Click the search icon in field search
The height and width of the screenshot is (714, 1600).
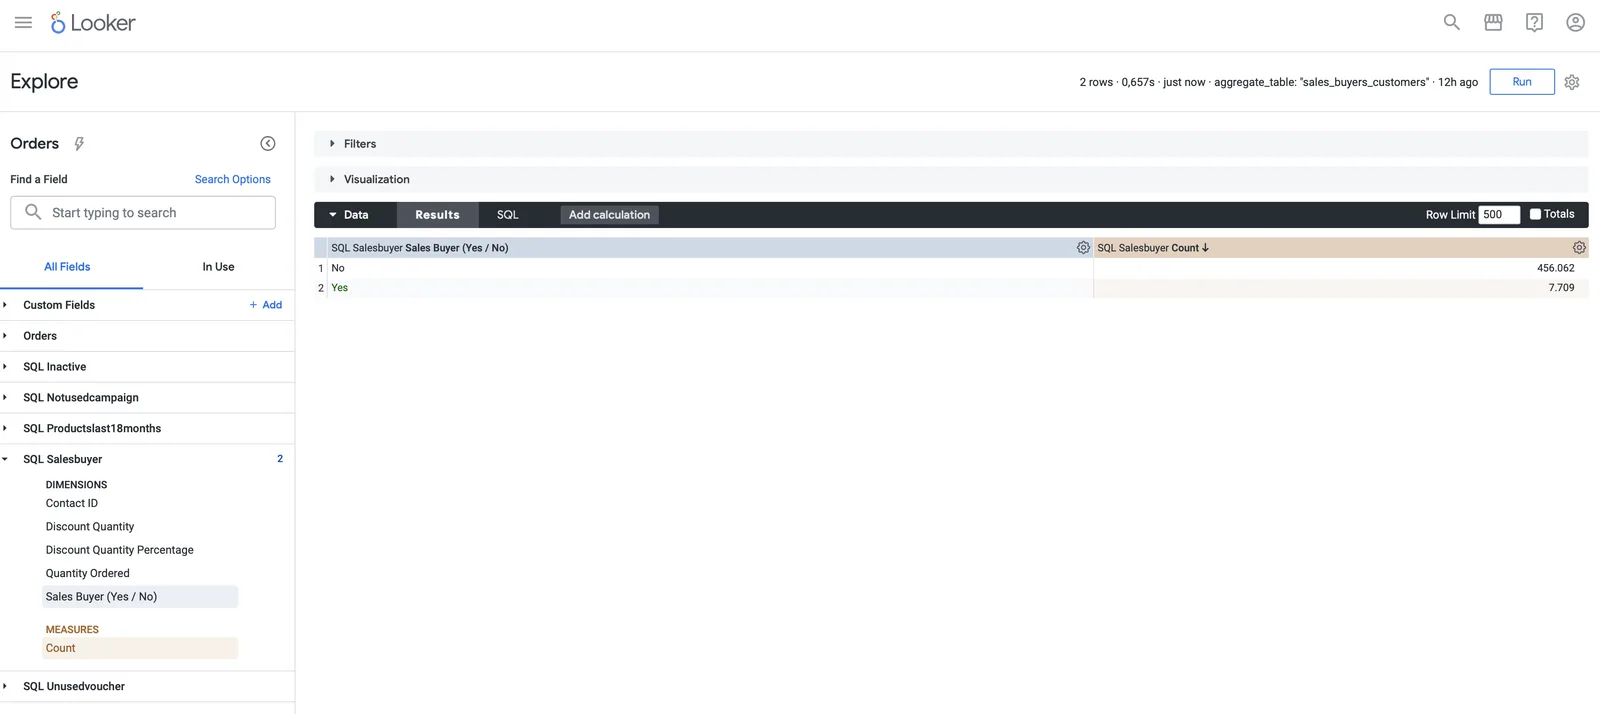tap(33, 212)
